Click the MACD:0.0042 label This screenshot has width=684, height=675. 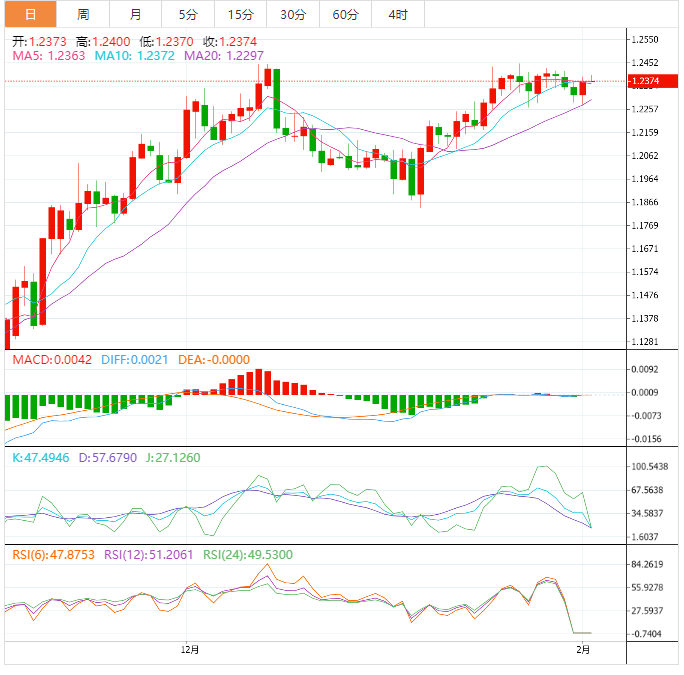pyautogui.click(x=52, y=360)
